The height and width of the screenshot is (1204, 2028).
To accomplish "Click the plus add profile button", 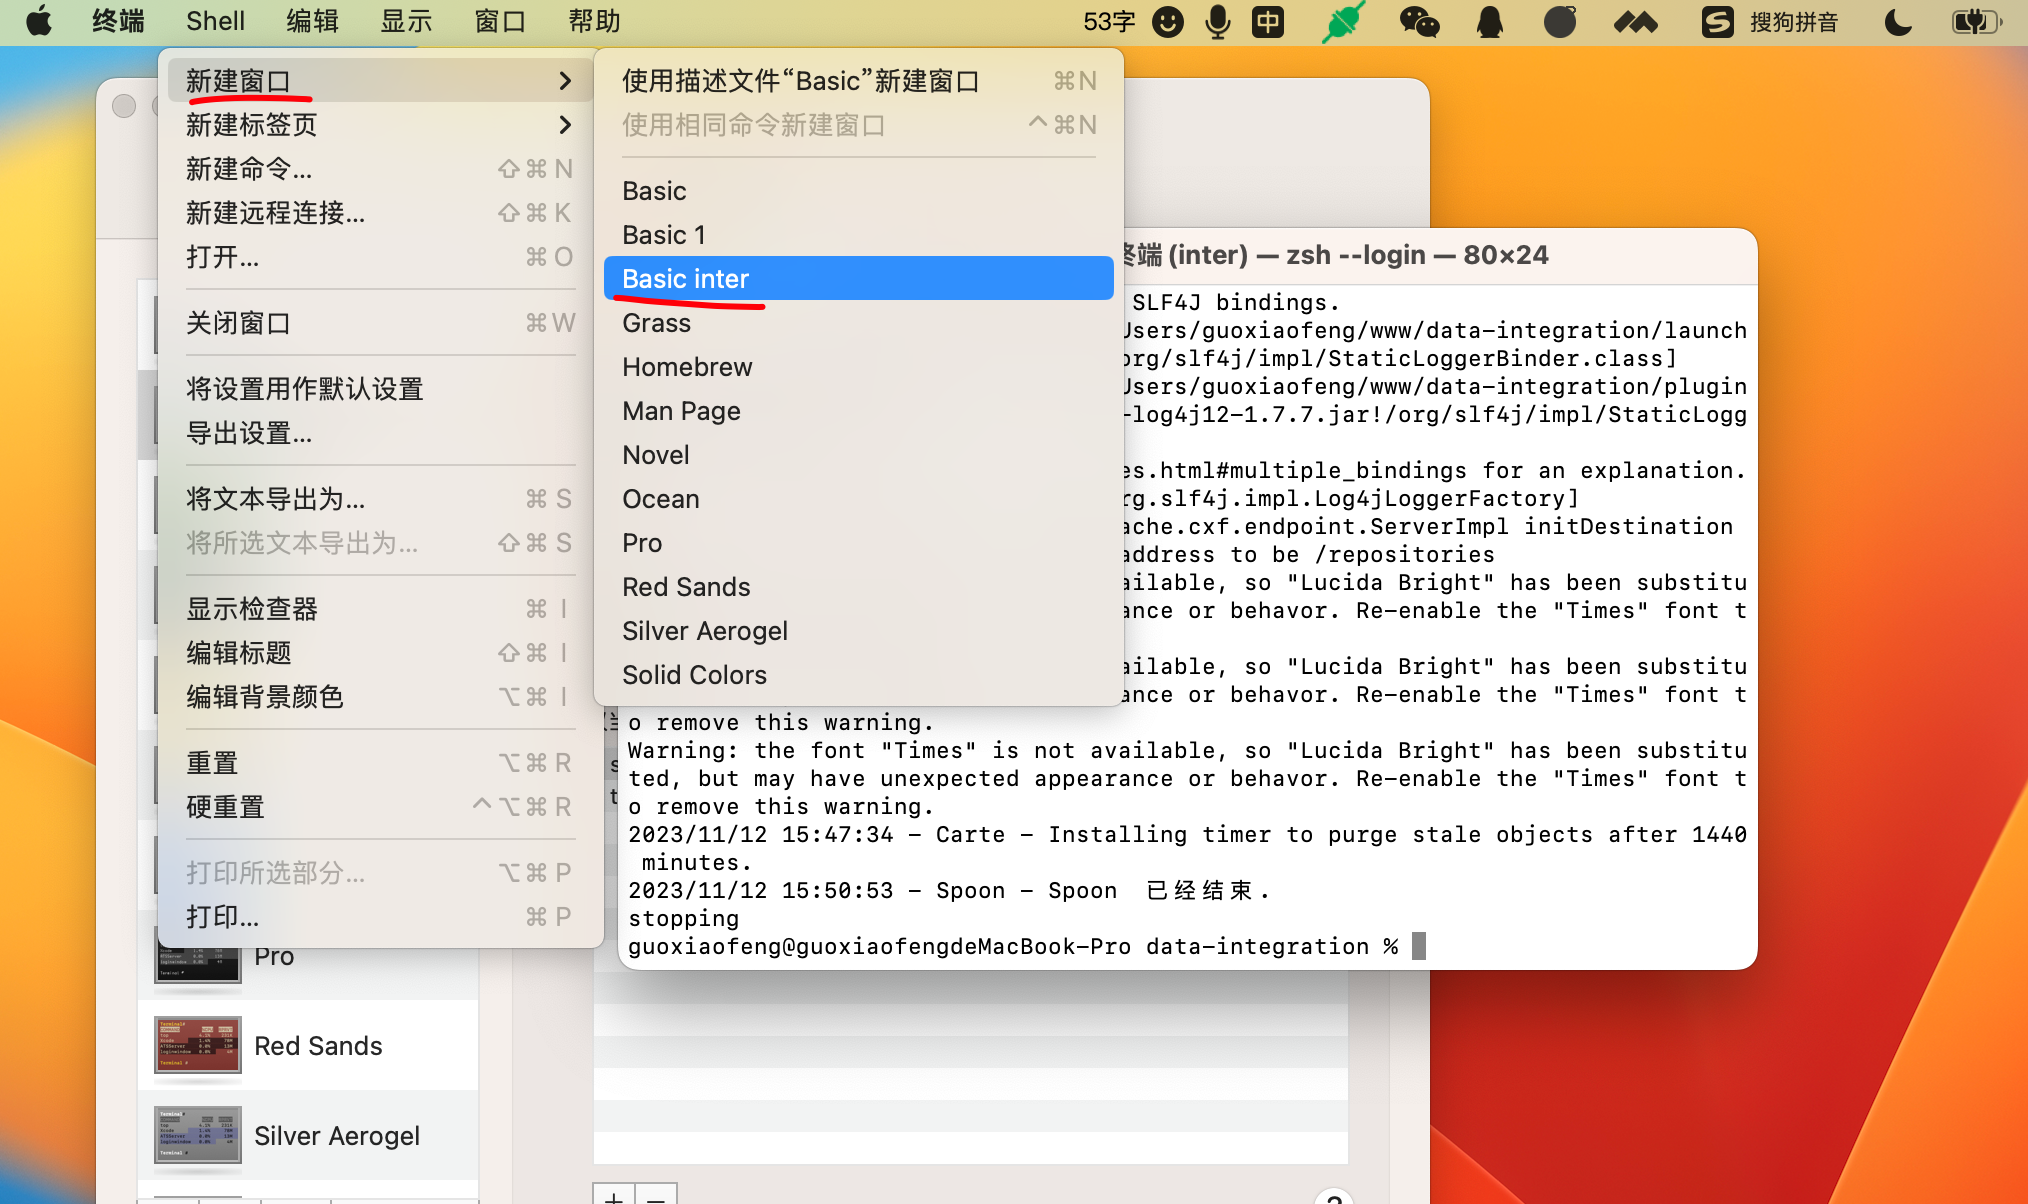I will [613, 1196].
